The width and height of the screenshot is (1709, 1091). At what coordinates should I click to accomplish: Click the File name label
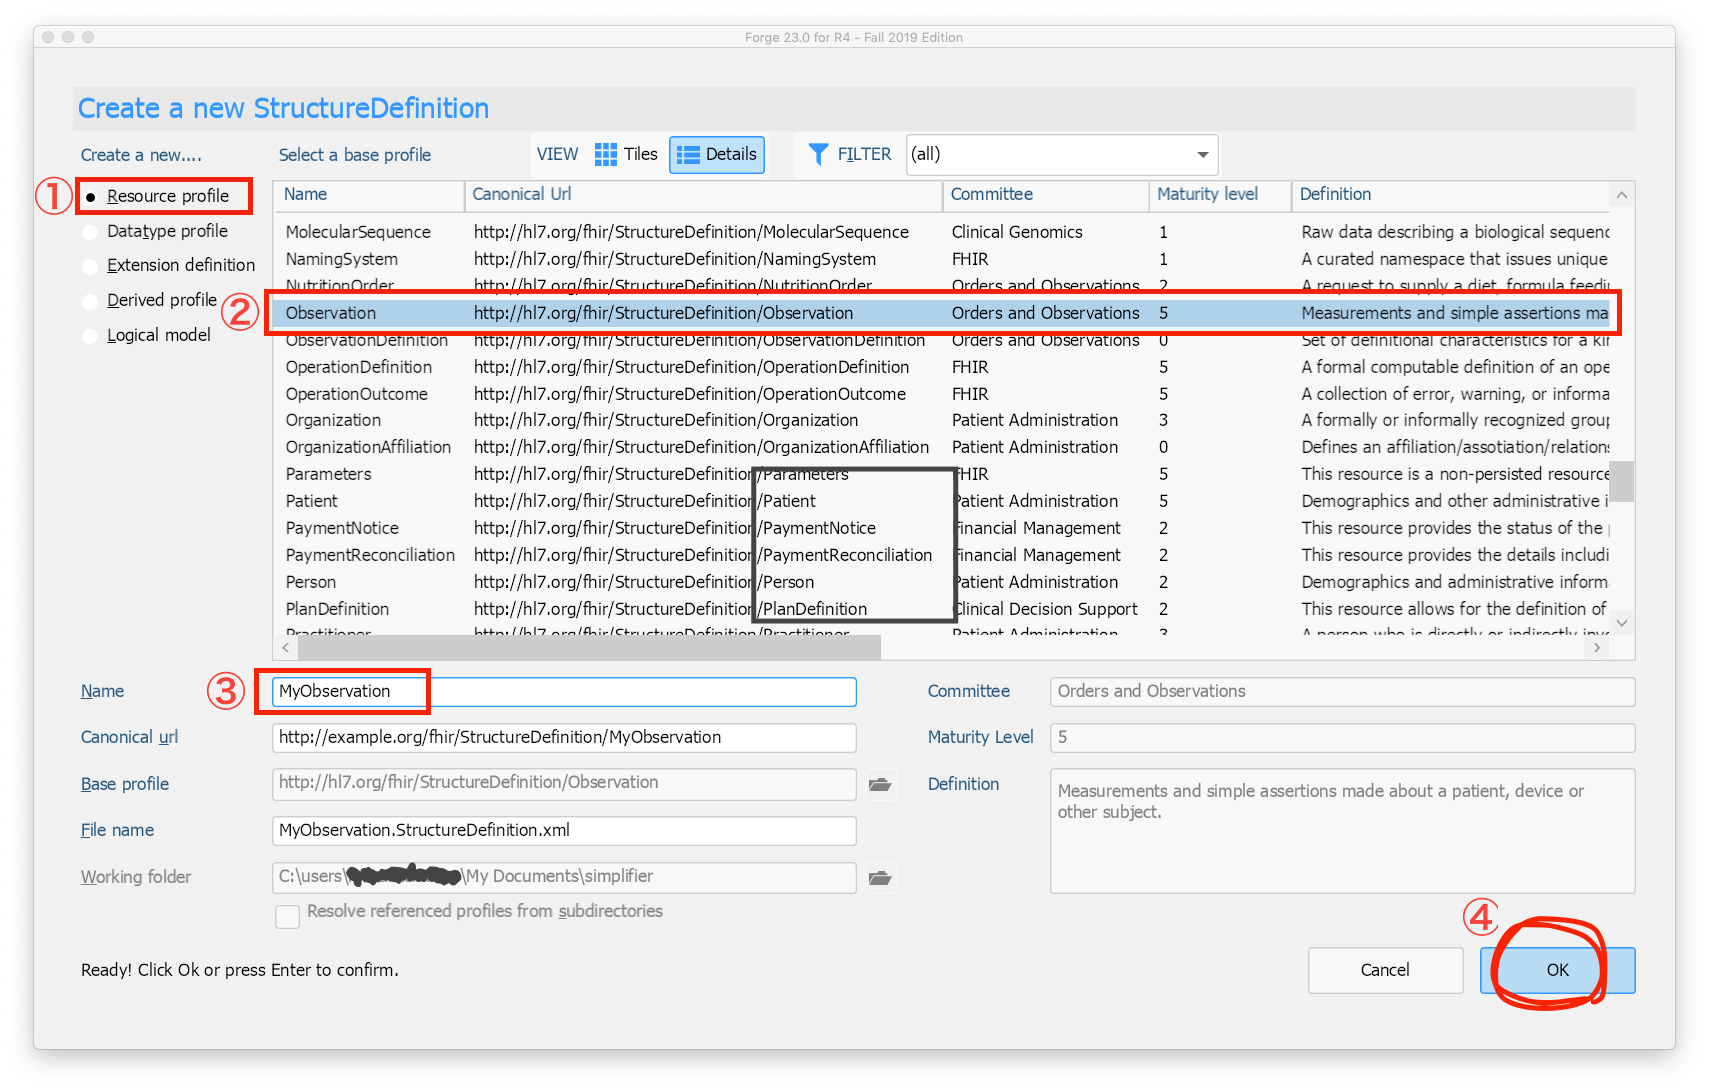coord(117,830)
